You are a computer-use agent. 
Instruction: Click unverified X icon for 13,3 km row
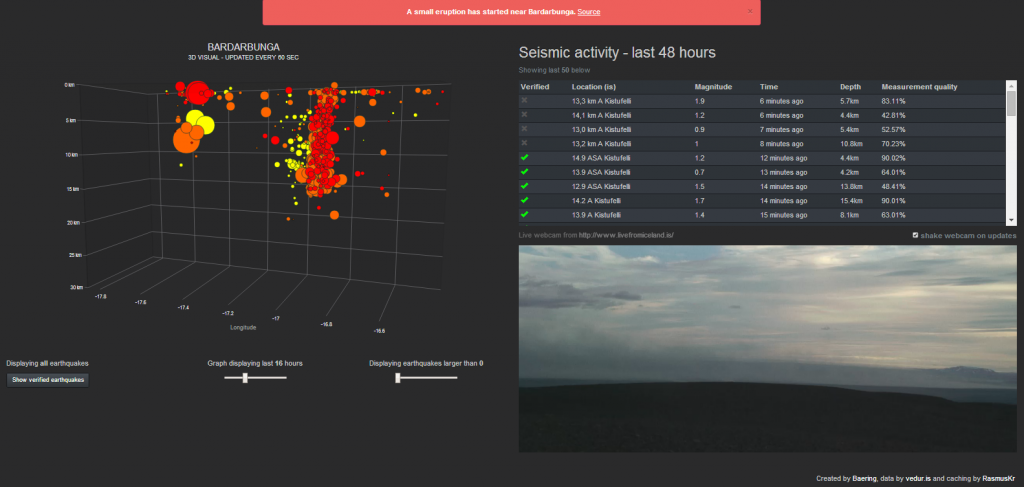[x=526, y=101]
